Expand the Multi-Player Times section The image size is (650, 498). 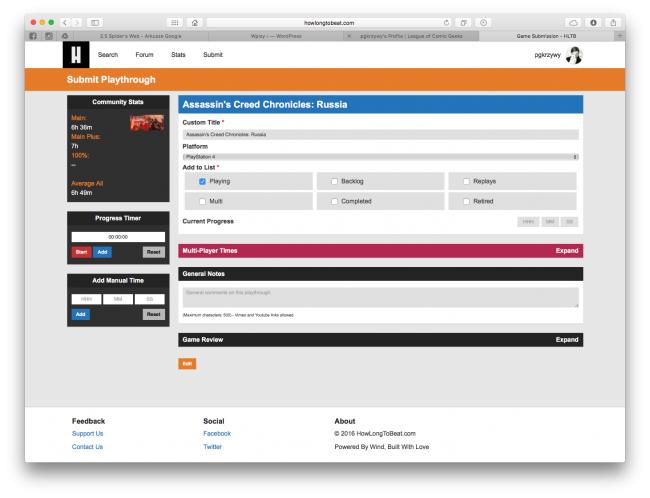567,251
